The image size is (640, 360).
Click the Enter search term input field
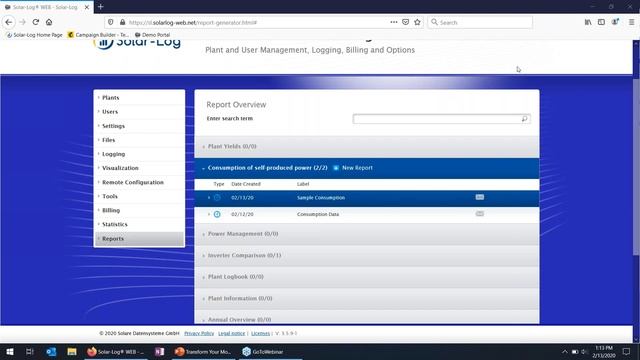click(x=442, y=119)
